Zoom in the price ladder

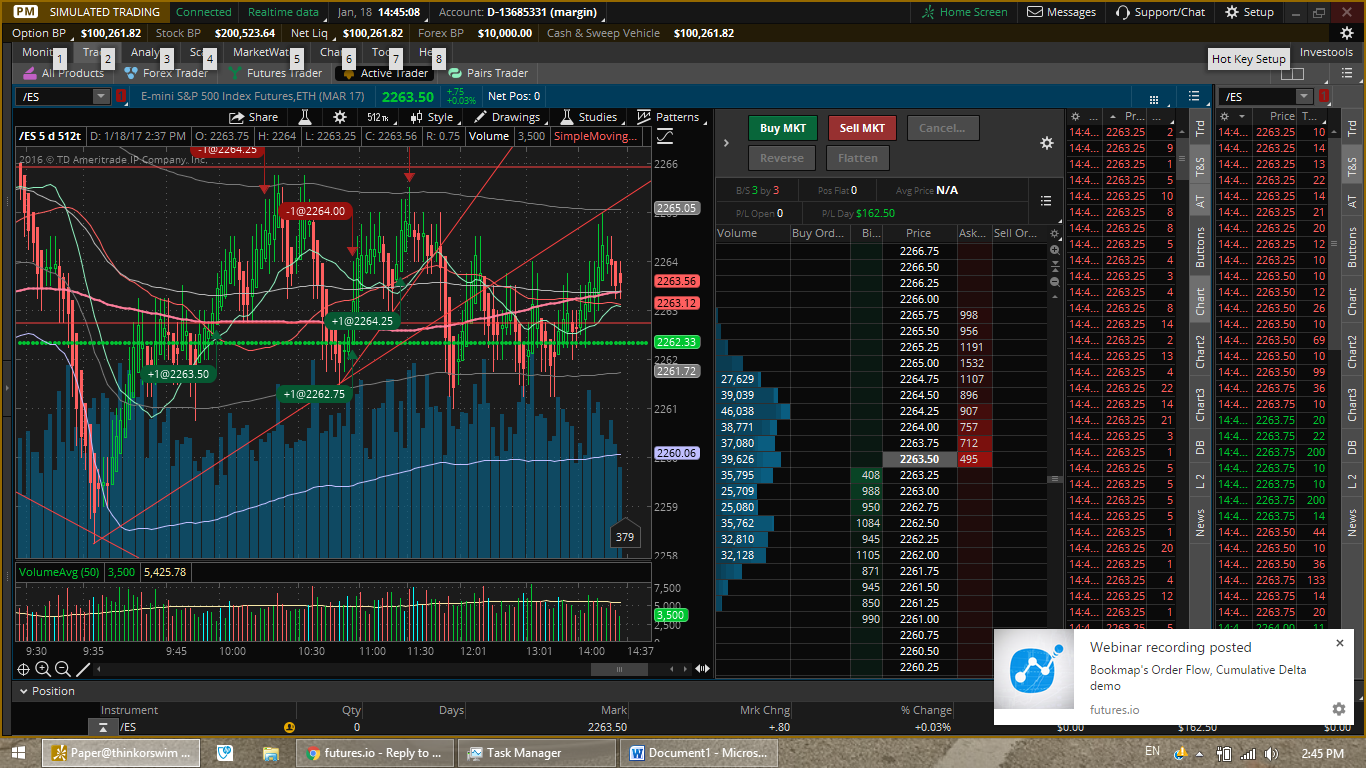point(1054,250)
